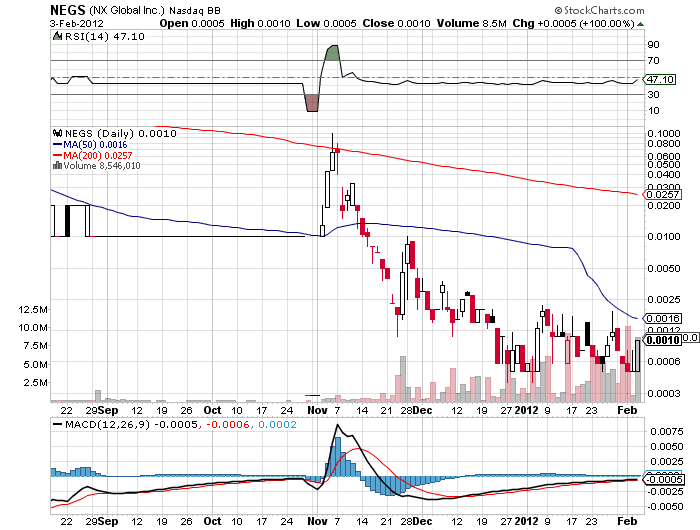Click the (NX Global Inc.) company name
The width and height of the screenshot is (700, 530).
pyautogui.click(x=127, y=10)
